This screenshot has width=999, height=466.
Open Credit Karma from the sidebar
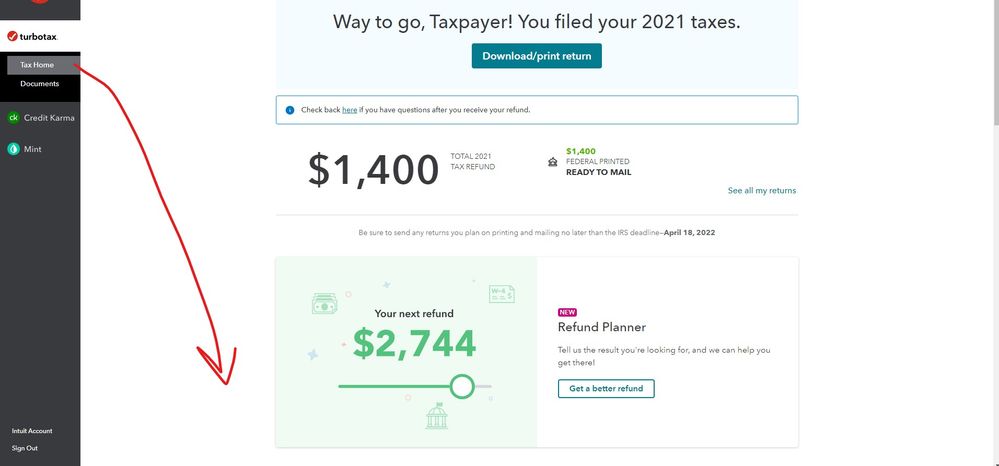(x=41, y=117)
